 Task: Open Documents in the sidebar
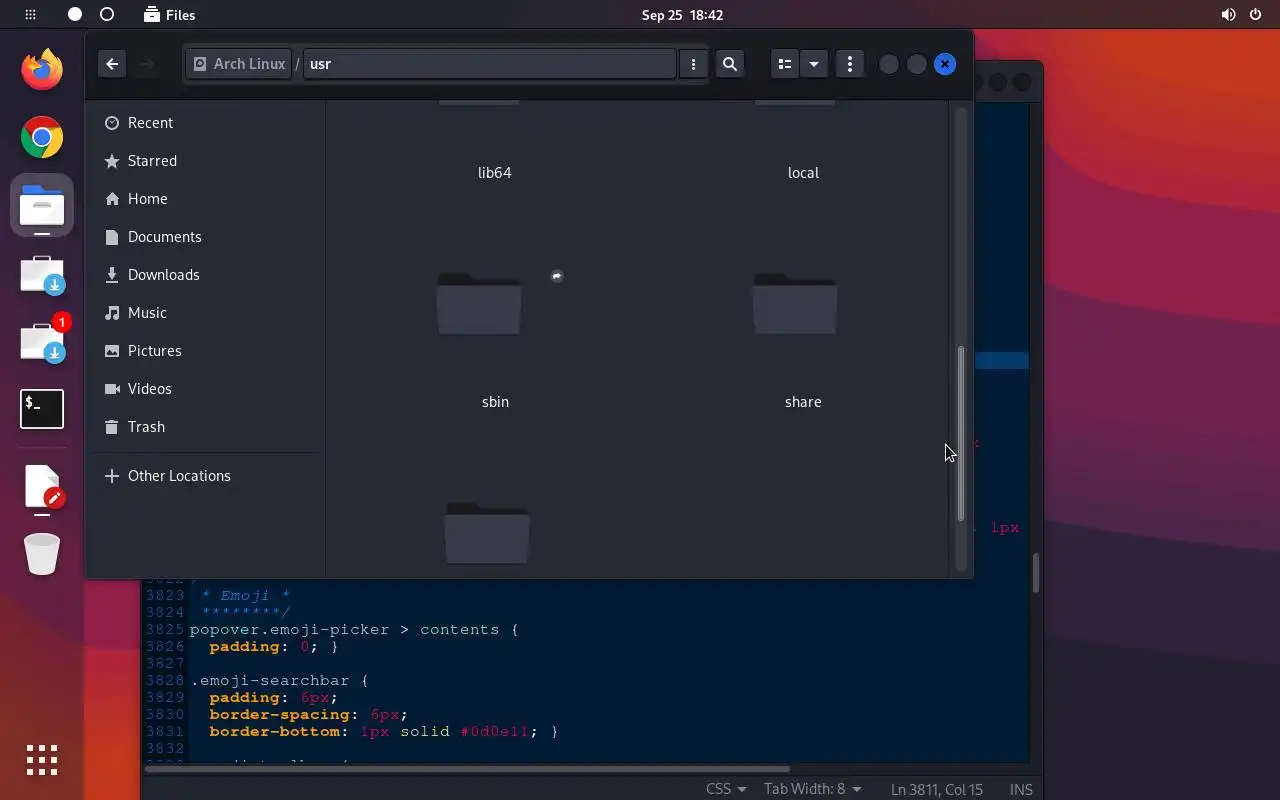click(x=208, y=237)
